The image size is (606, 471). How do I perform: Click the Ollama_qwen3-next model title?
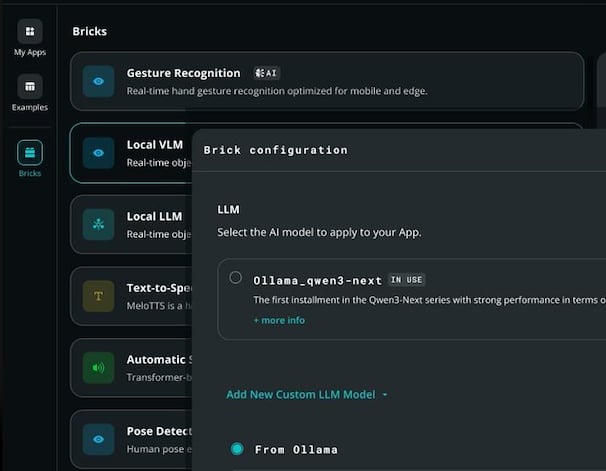[317, 281]
